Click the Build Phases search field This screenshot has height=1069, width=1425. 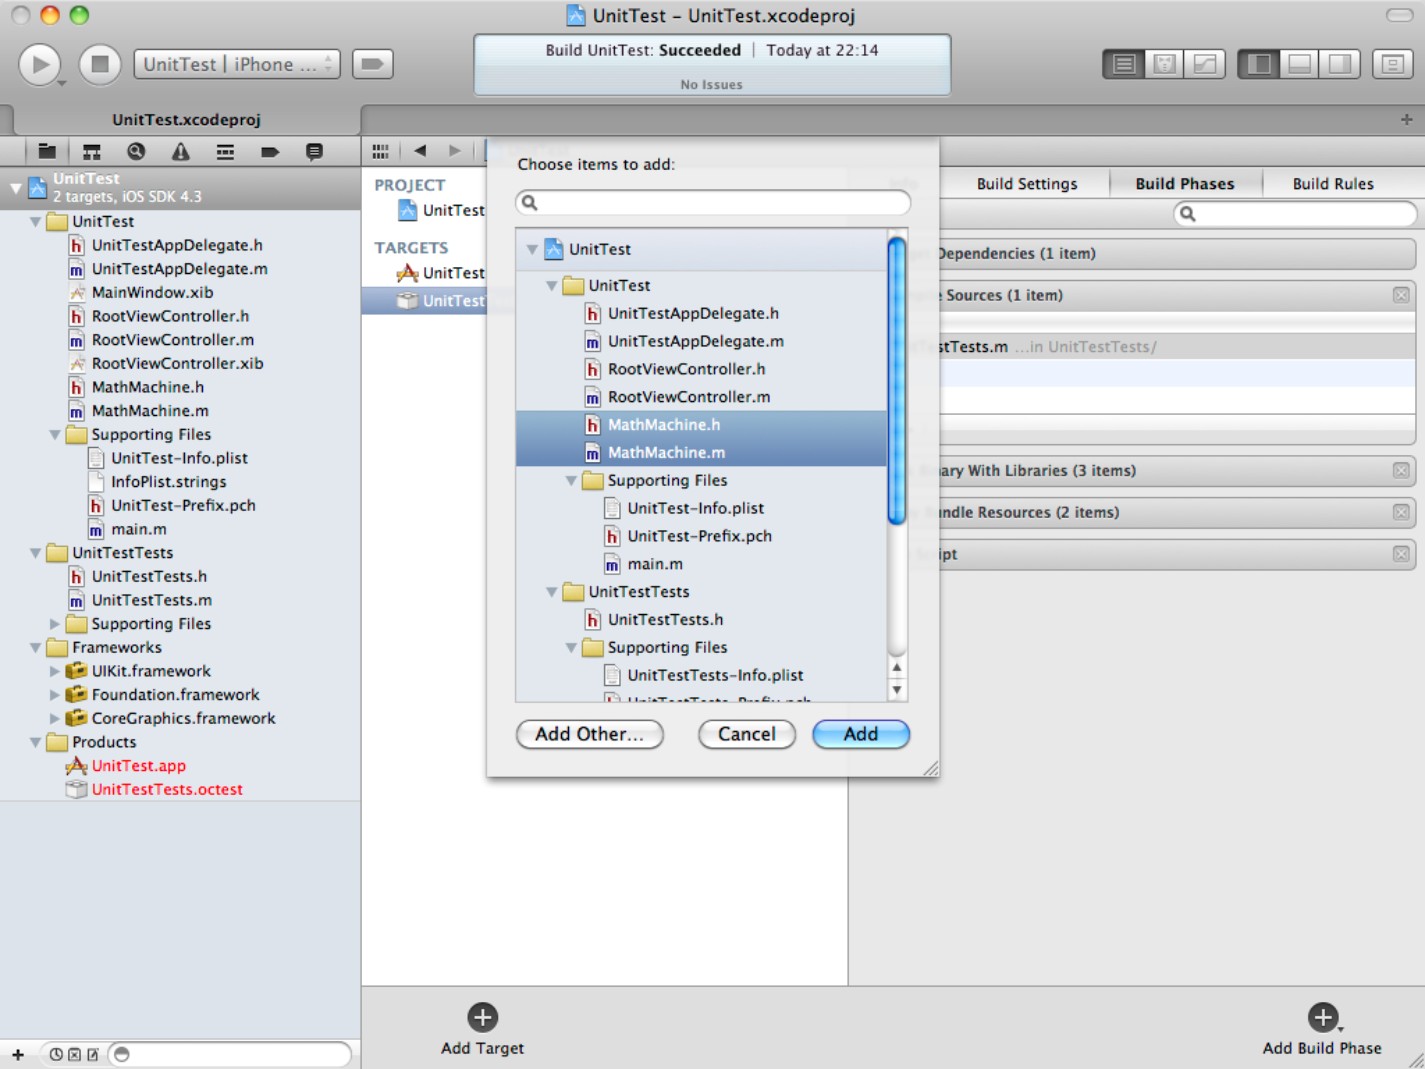tap(1296, 213)
